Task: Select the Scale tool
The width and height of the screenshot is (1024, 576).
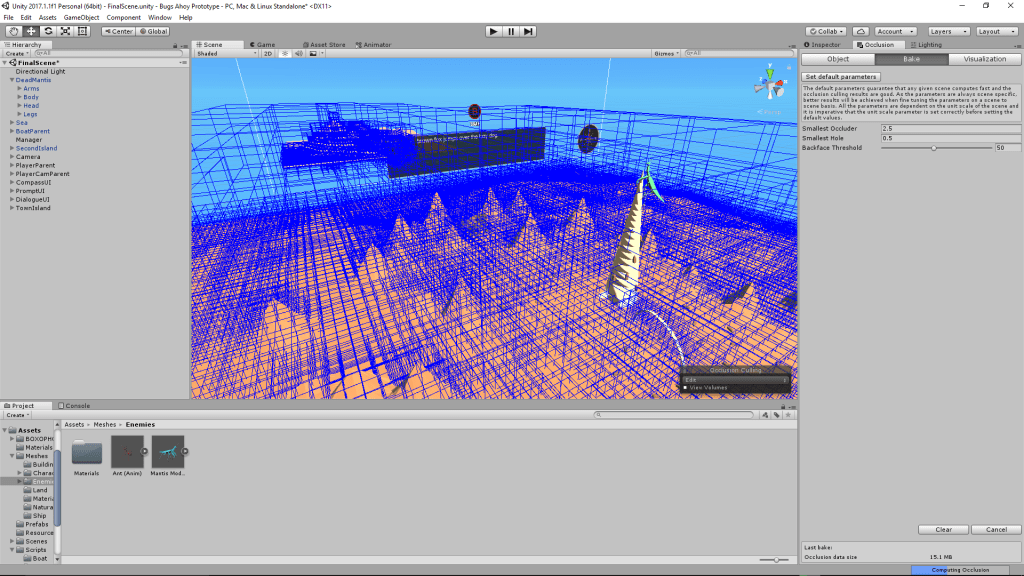Action: point(65,31)
